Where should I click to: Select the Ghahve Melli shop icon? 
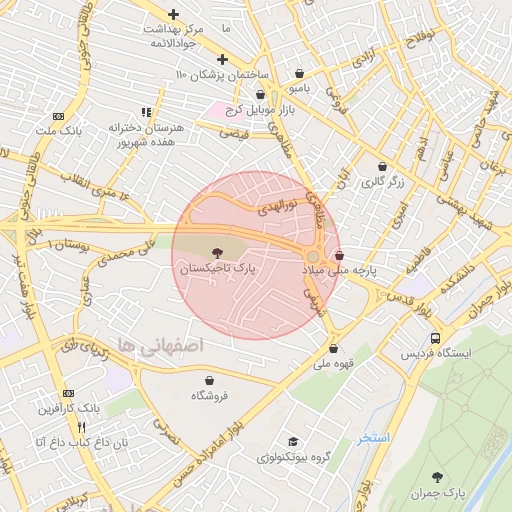point(333,349)
